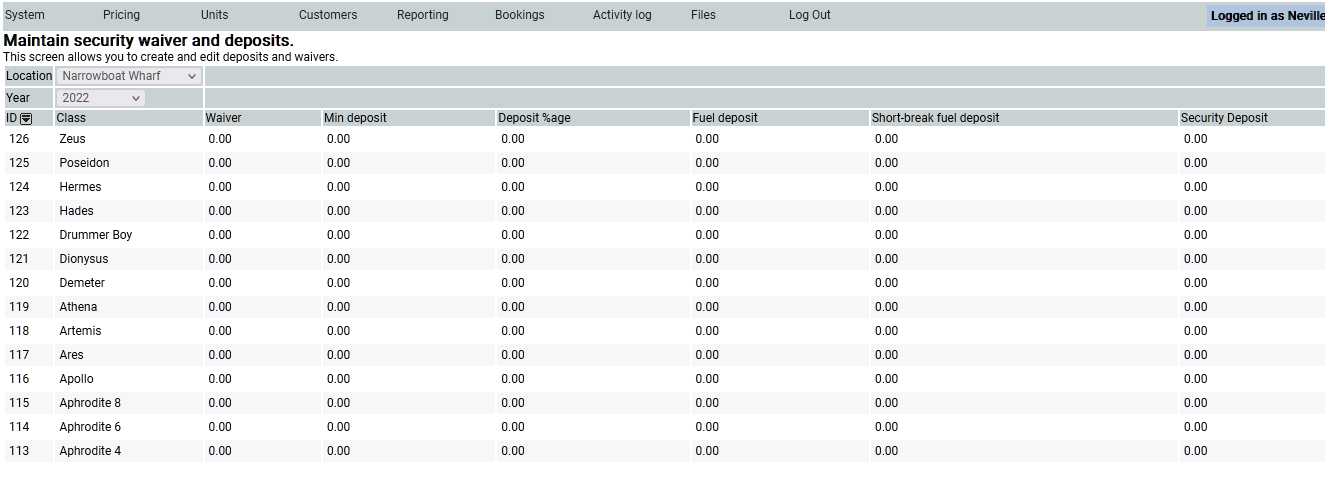Open the System menu

(x=25, y=15)
